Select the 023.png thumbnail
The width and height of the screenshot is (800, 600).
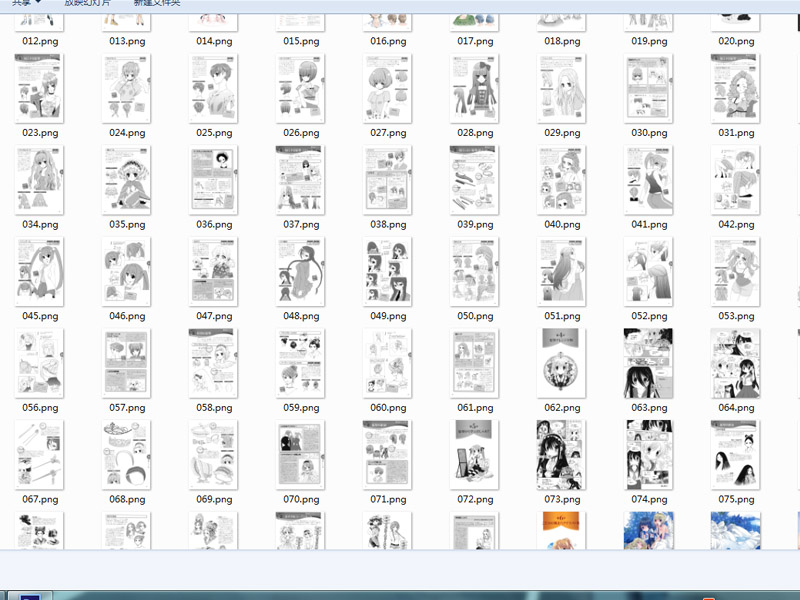point(39,88)
